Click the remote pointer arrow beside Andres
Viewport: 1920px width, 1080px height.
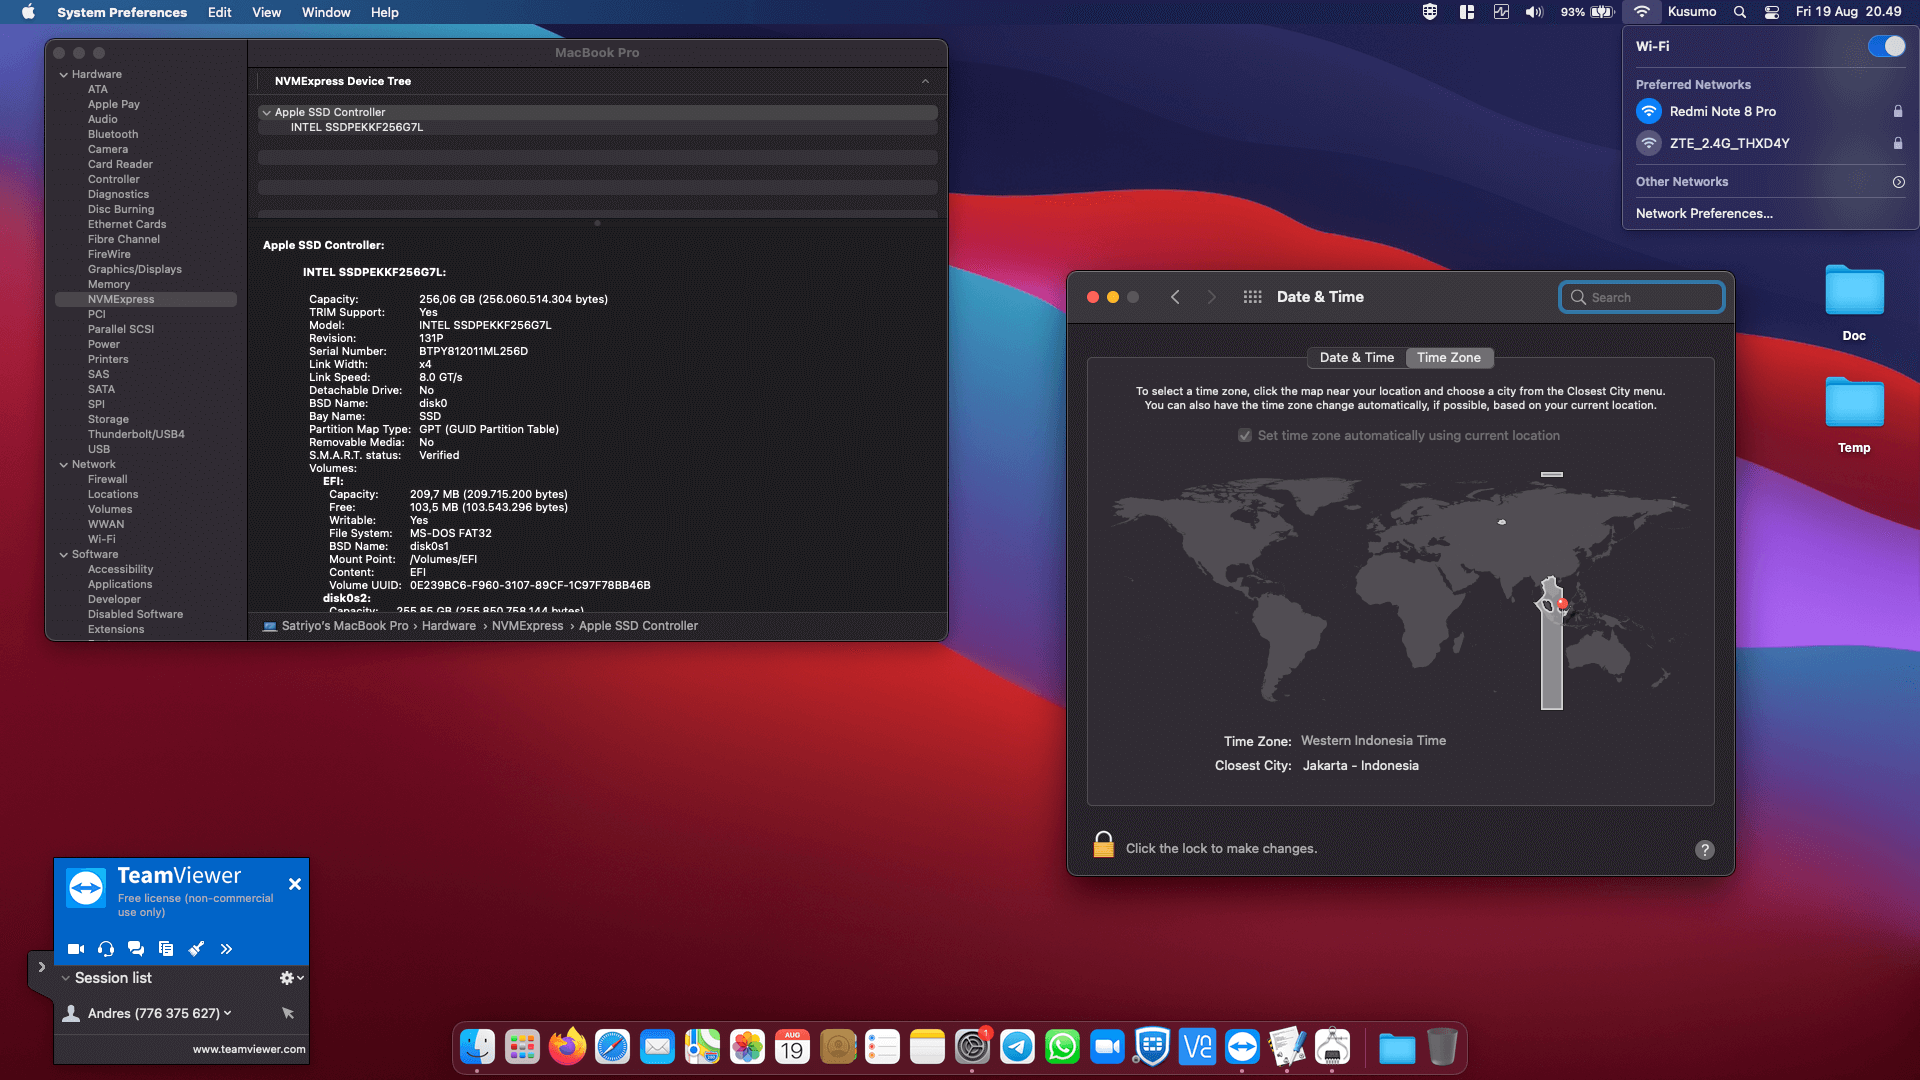[288, 1013]
